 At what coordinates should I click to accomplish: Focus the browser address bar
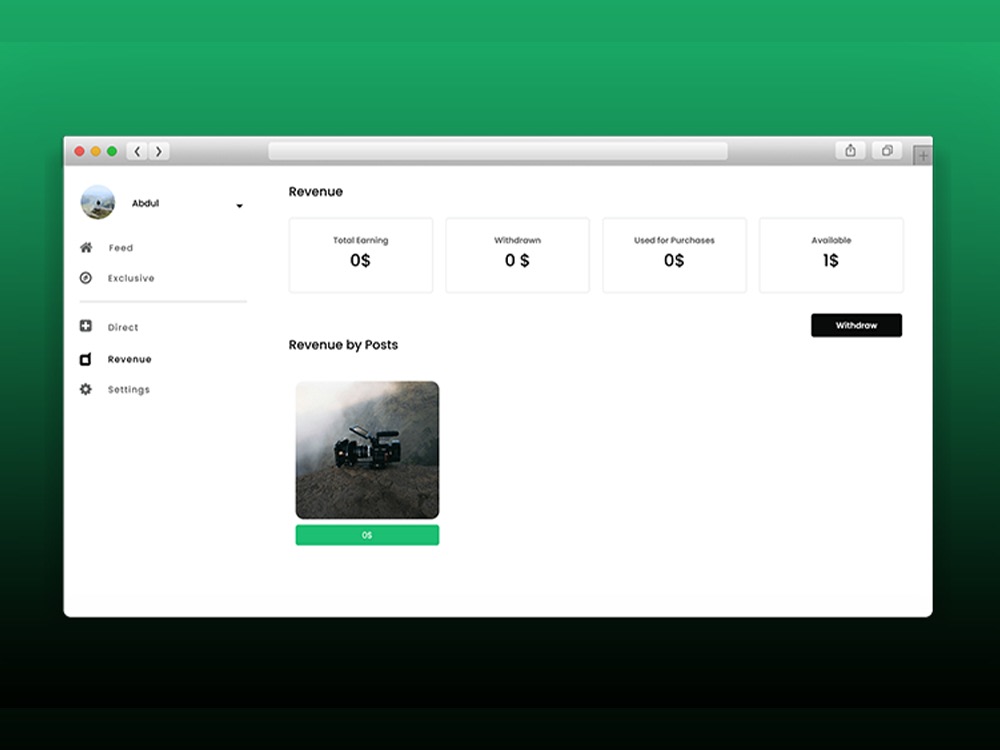point(498,151)
